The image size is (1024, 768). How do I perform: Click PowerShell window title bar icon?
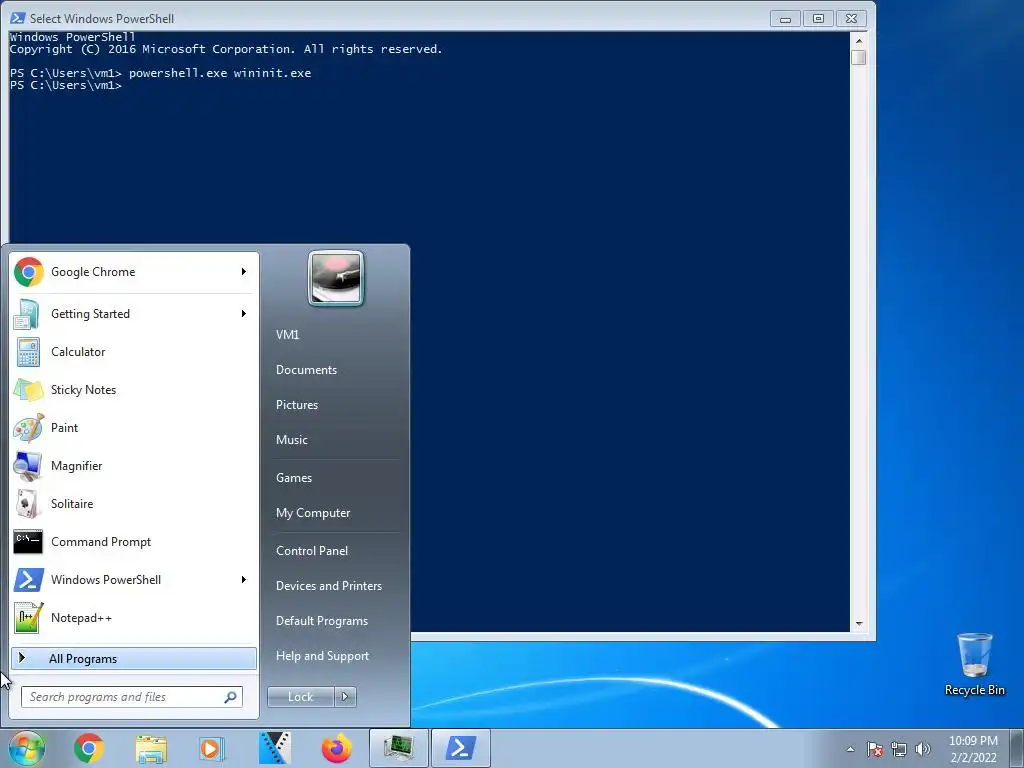click(18, 18)
